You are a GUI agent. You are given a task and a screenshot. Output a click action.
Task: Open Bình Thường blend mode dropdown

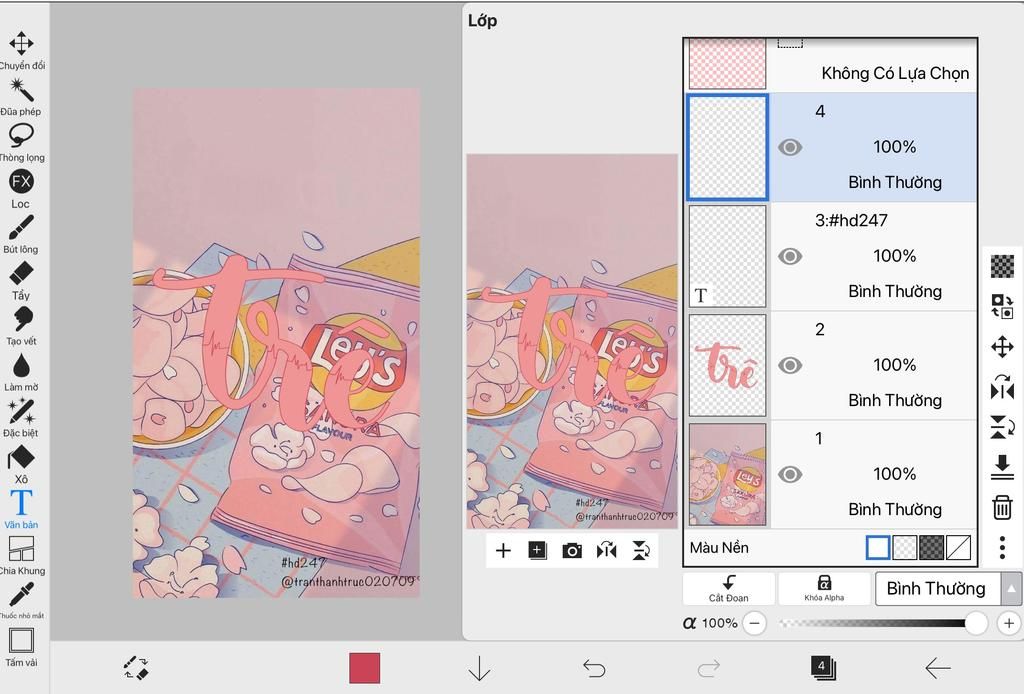point(936,589)
